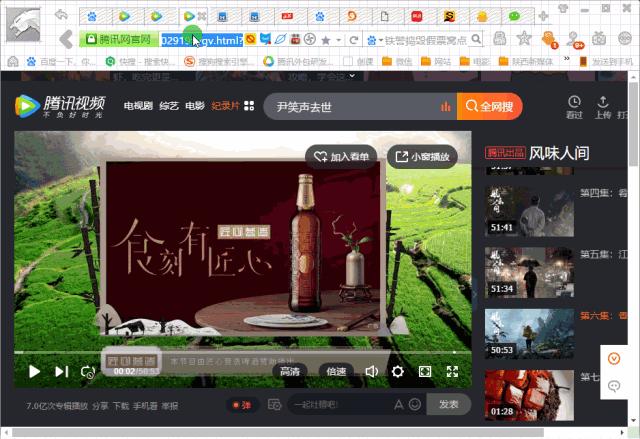This screenshot has width=640, height=439.
Task: Close the active Tencent Video tab
Action: pos(202,16)
